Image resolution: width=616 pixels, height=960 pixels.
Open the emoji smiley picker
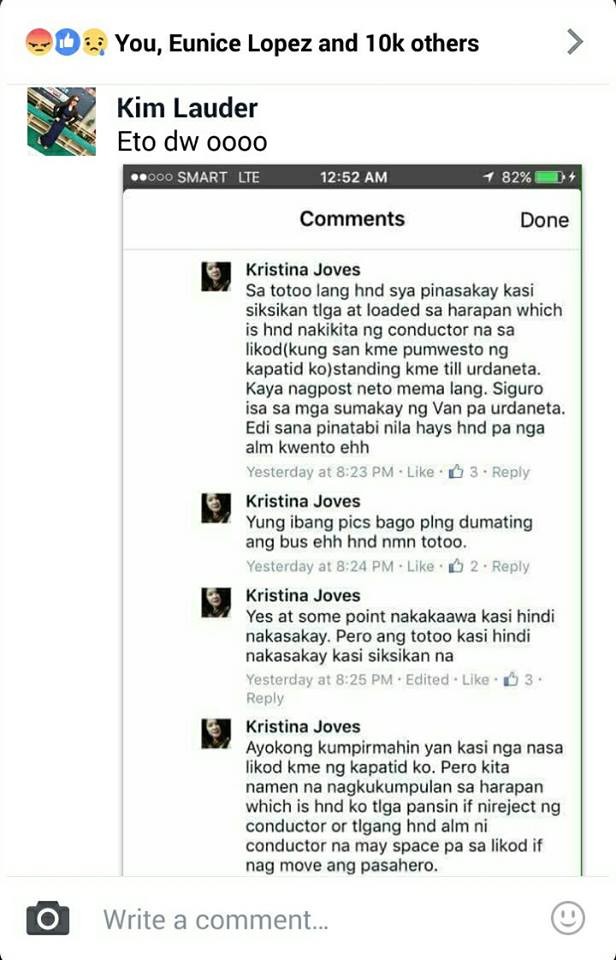[x=568, y=918]
